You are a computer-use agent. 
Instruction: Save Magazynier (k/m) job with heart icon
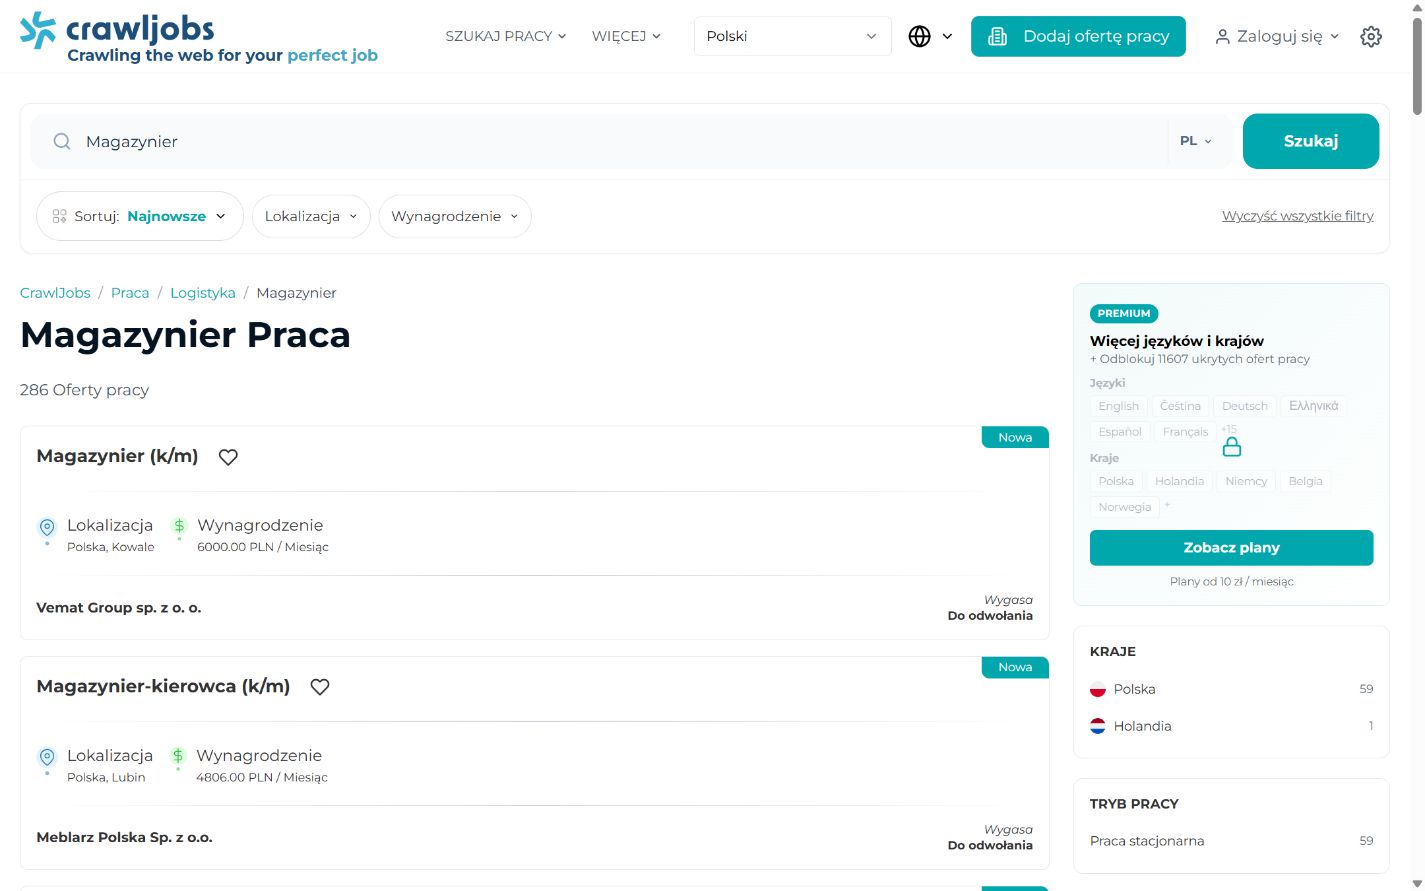(228, 457)
